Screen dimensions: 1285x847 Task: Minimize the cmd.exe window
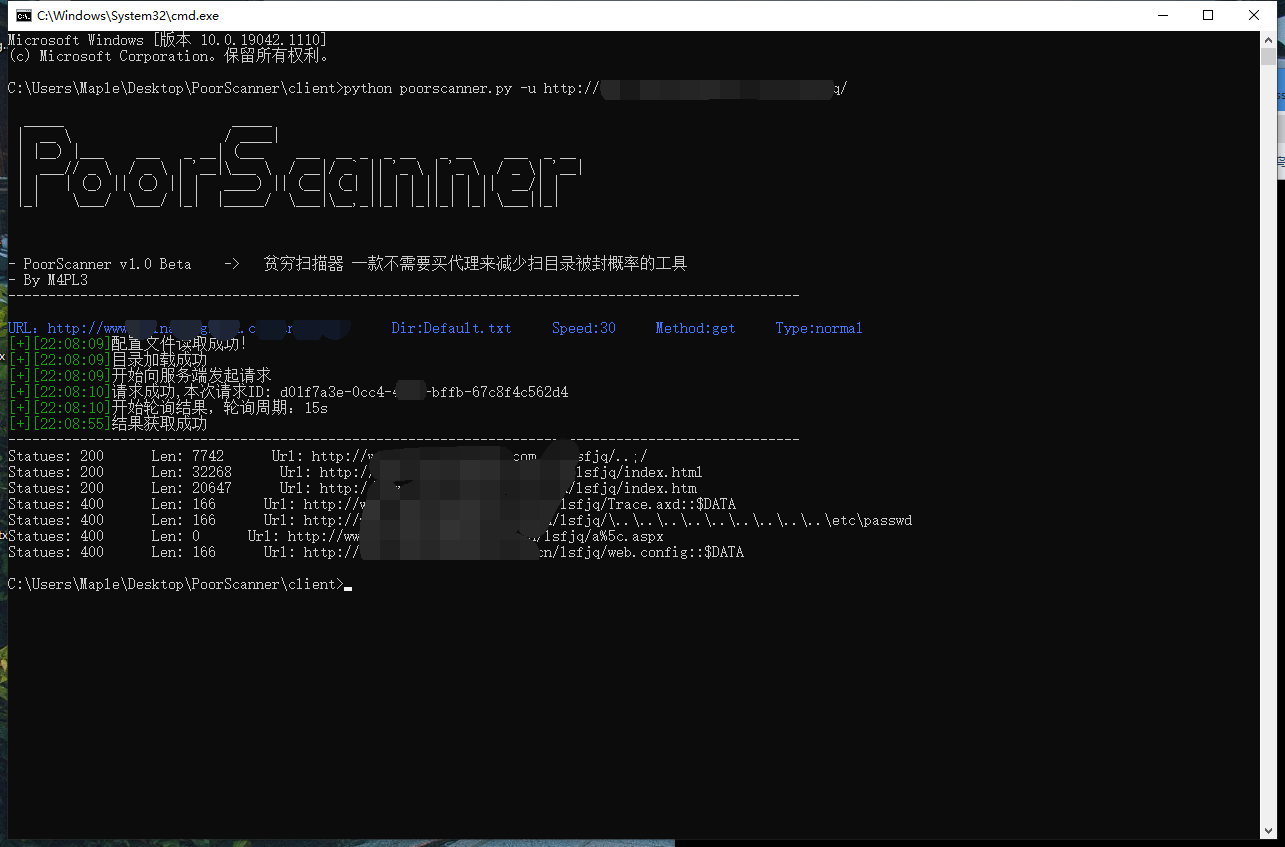pos(1162,15)
